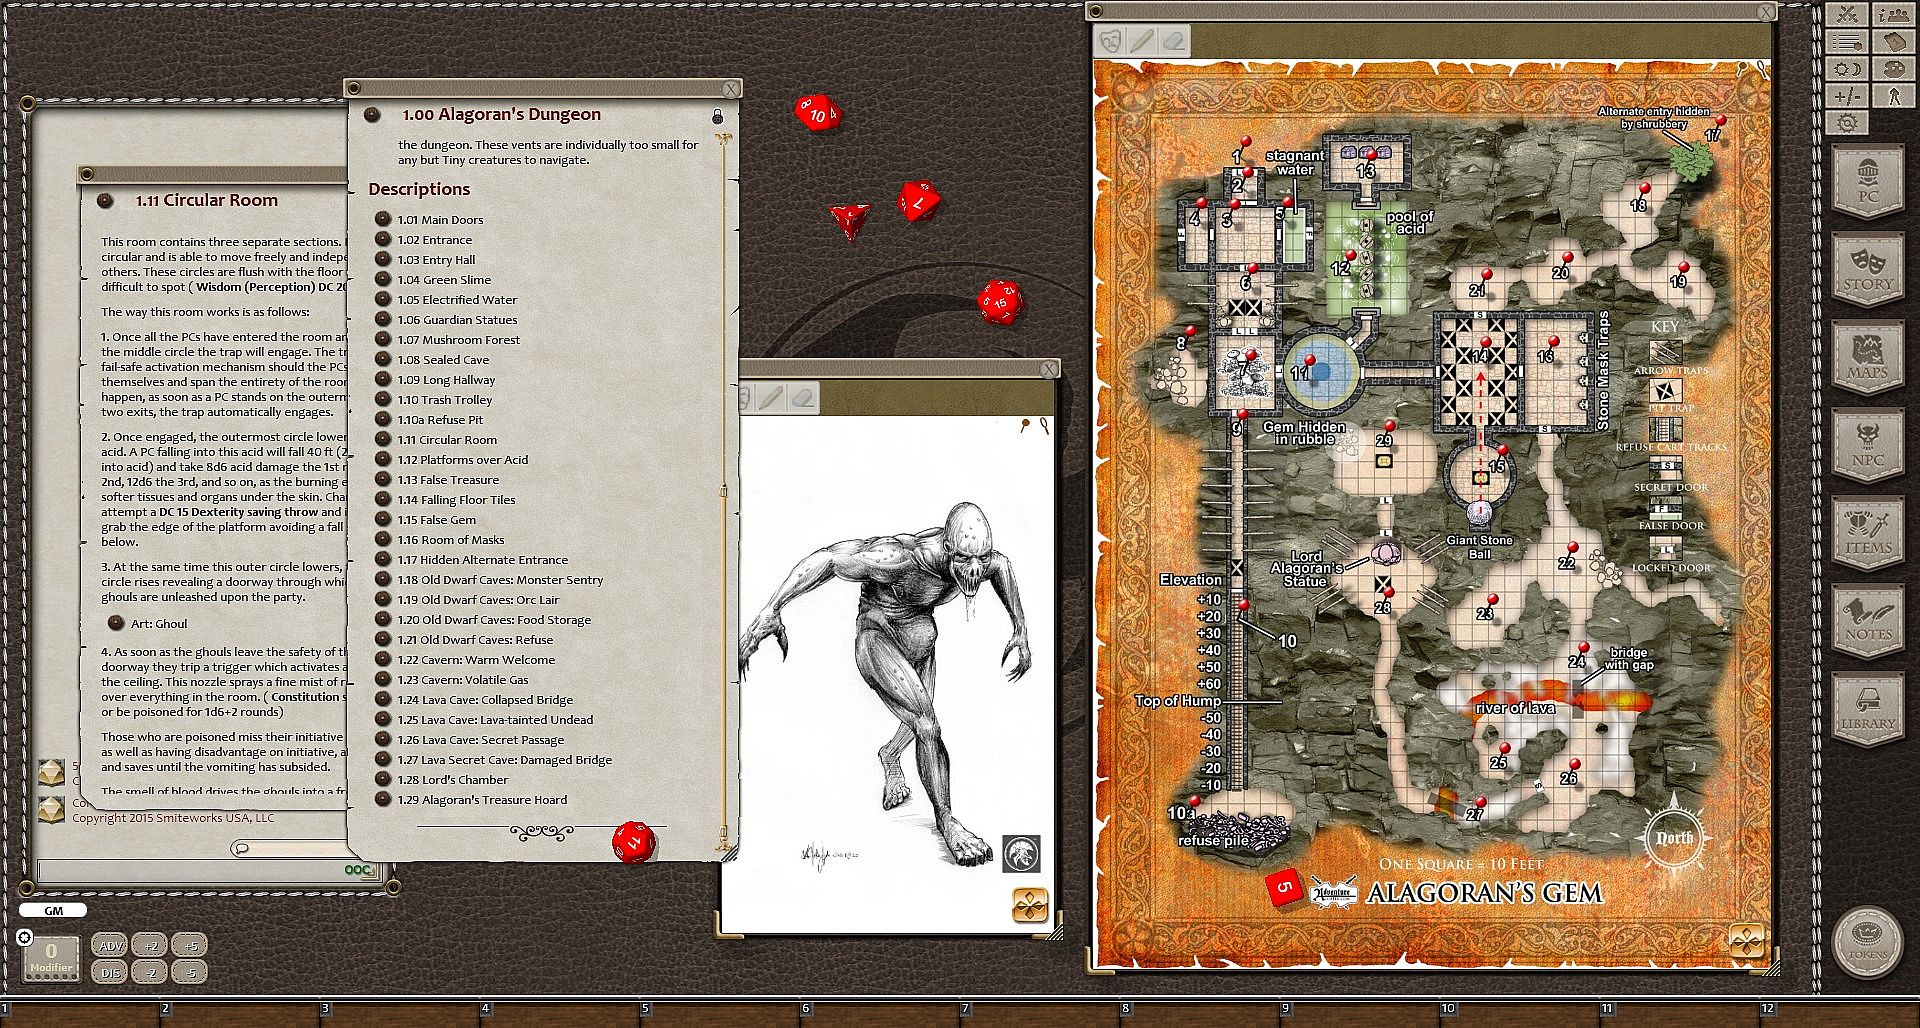Toggle the -2 modifier button
1920x1028 pixels.
(x=150, y=971)
